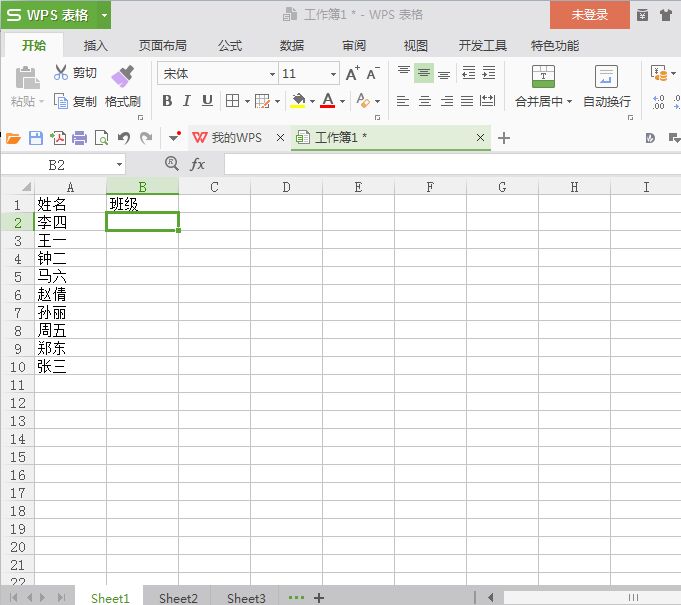
Task: Click the Merge and Center icon
Action: [x=543, y=77]
